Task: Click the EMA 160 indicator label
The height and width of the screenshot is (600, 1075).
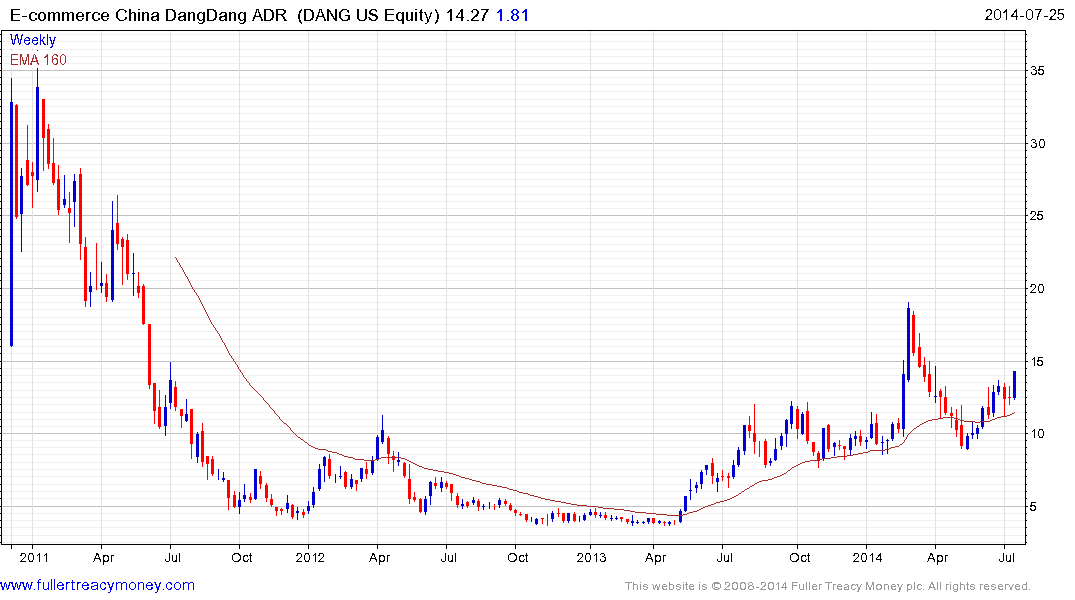Action: (38, 60)
